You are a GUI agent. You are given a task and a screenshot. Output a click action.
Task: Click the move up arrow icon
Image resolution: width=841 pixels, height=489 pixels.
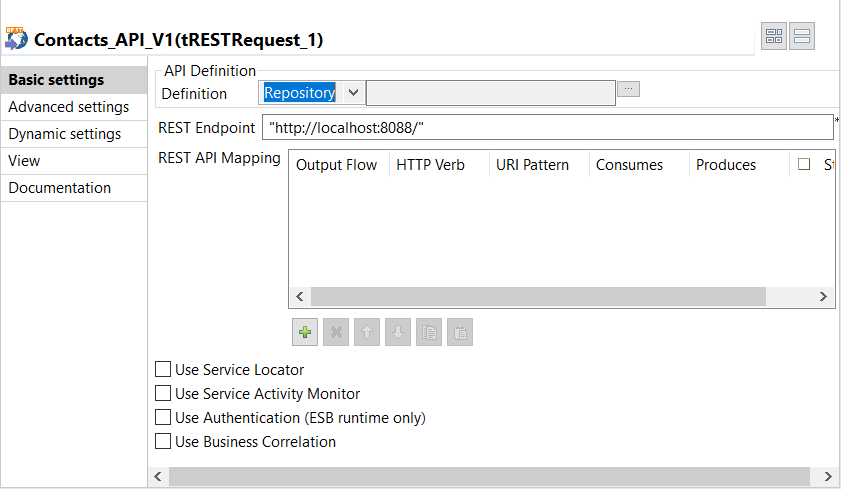tap(367, 333)
